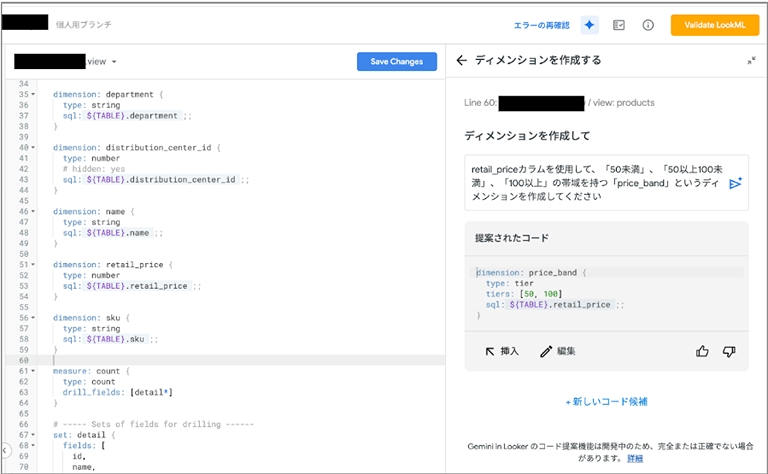
Task: Open the .view file dropdown arrow
Action: [x=115, y=62]
